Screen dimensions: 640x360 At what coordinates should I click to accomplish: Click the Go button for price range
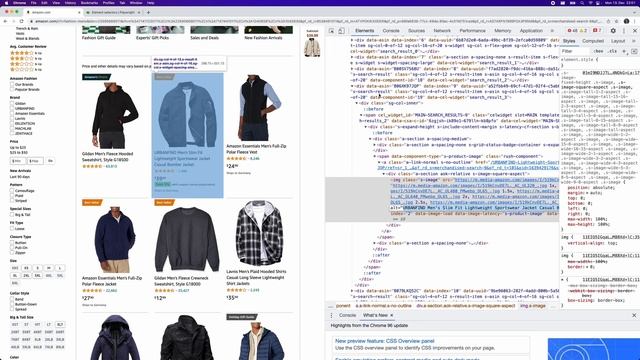pos(50,161)
